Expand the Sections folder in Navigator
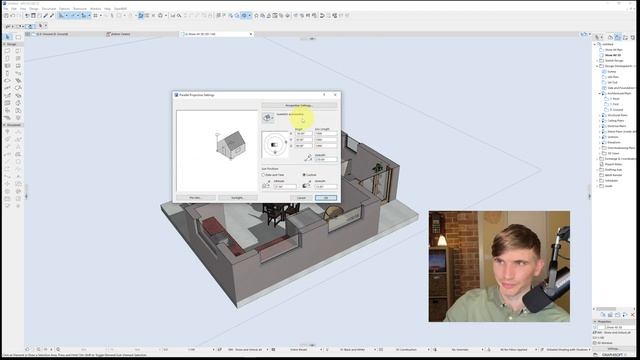This screenshot has height=360, width=640. [600, 137]
